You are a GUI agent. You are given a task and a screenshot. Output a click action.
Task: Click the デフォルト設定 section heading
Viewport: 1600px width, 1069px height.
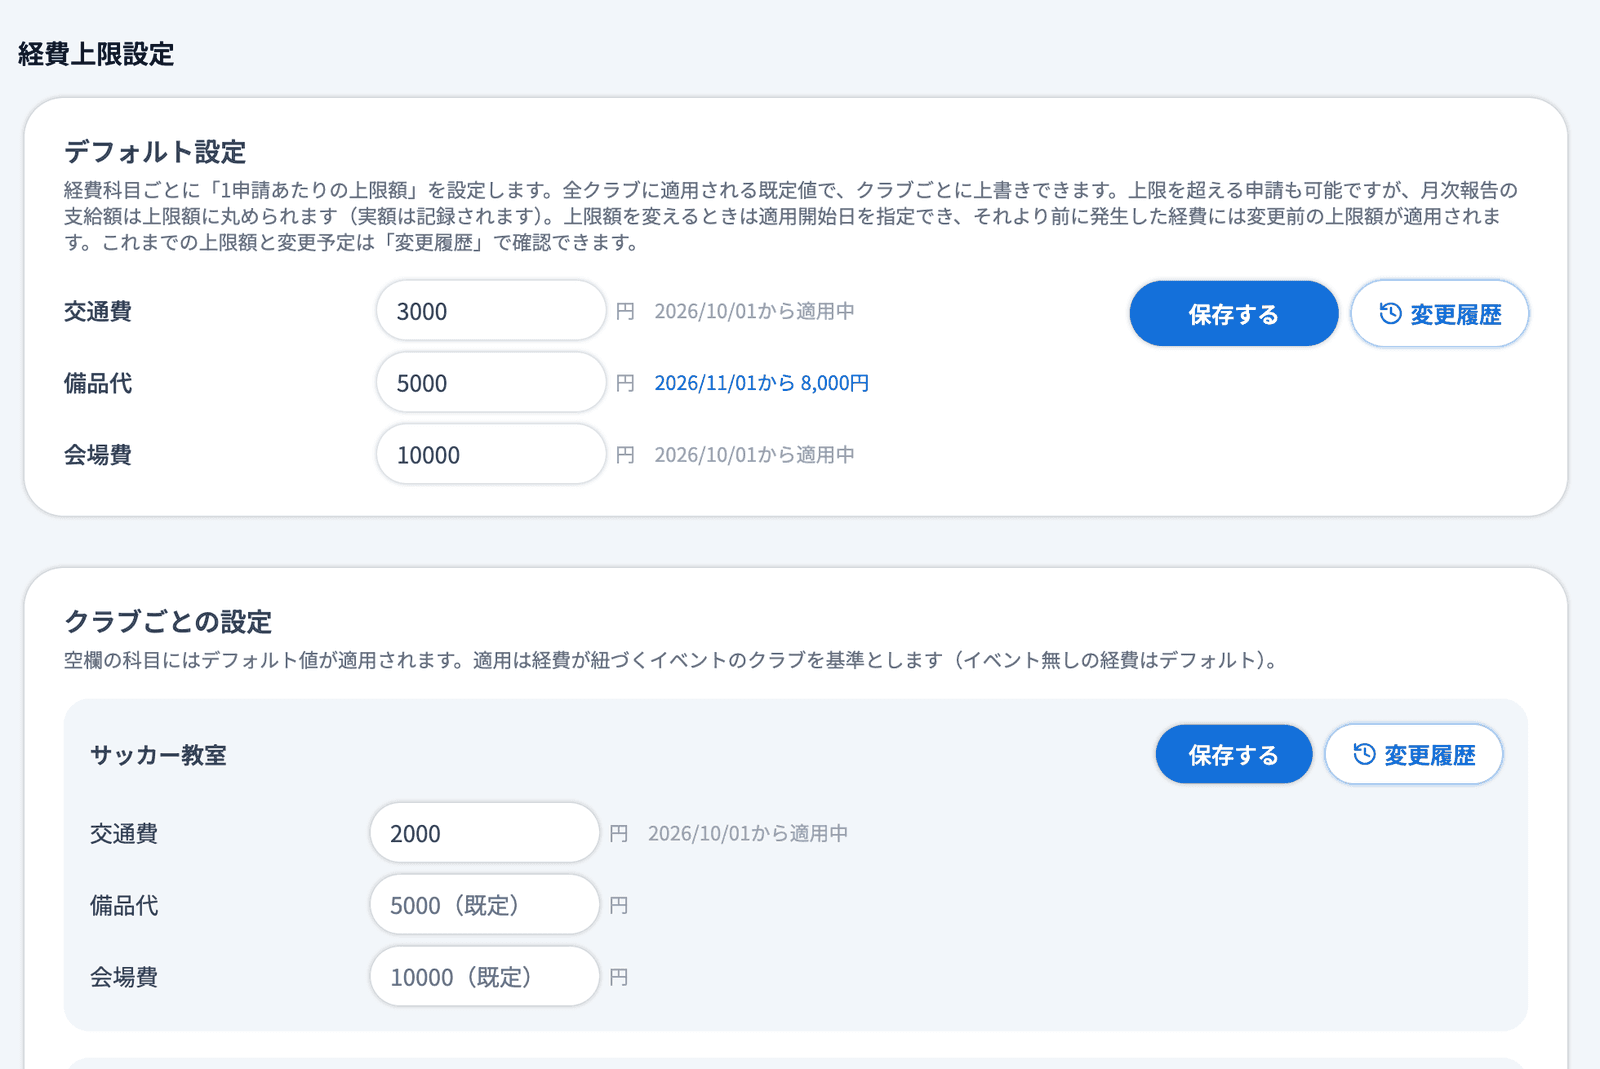click(155, 152)
